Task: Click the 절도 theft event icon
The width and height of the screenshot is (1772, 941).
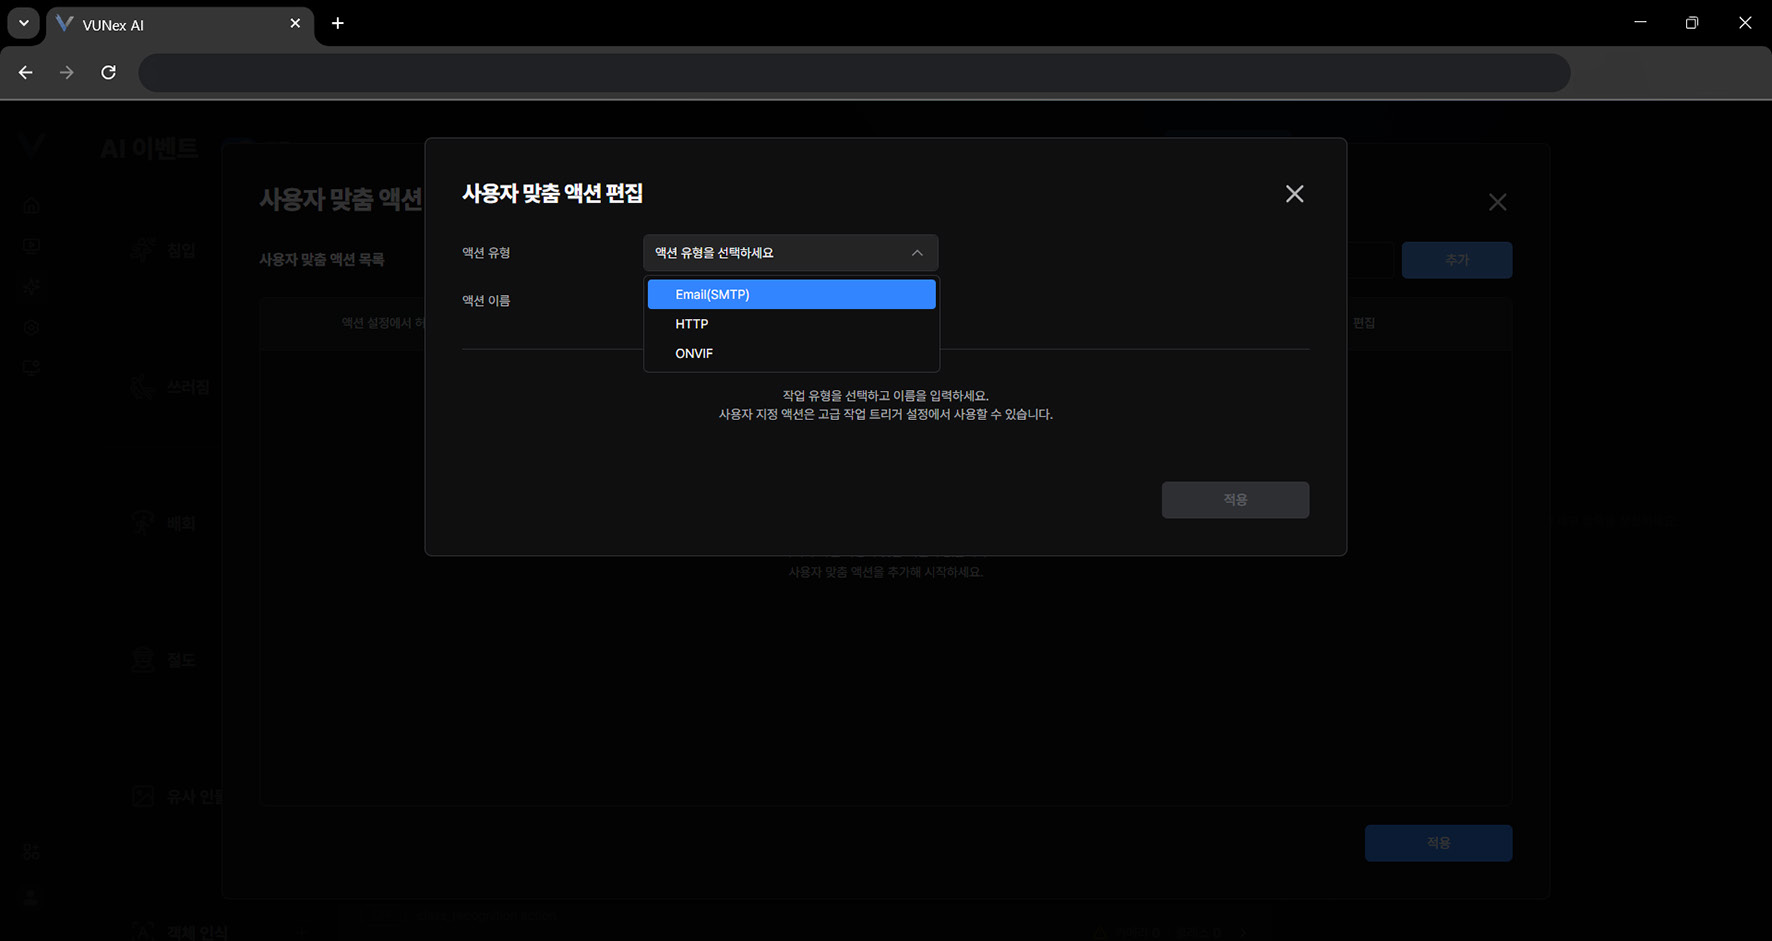Action: click(x=143, y=659)
